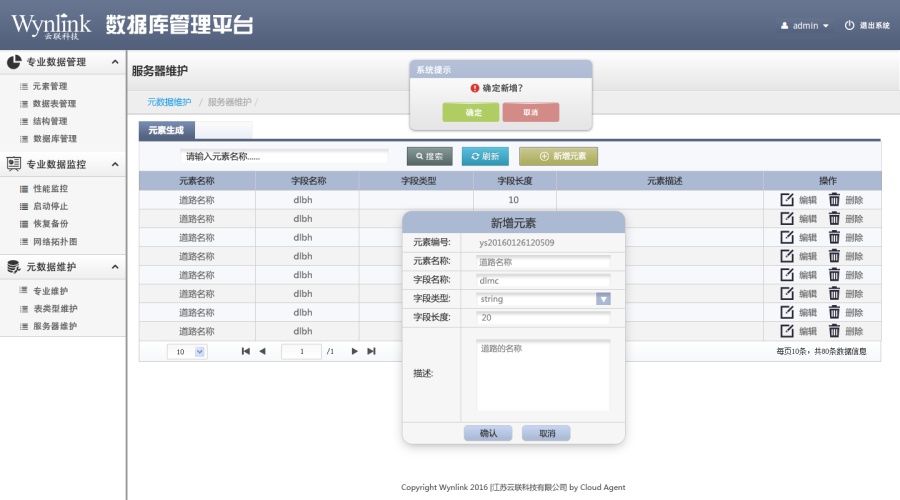900x500 pixels.
Task: Click 确认 in the 新增元素 dialog
Action: 488,433
